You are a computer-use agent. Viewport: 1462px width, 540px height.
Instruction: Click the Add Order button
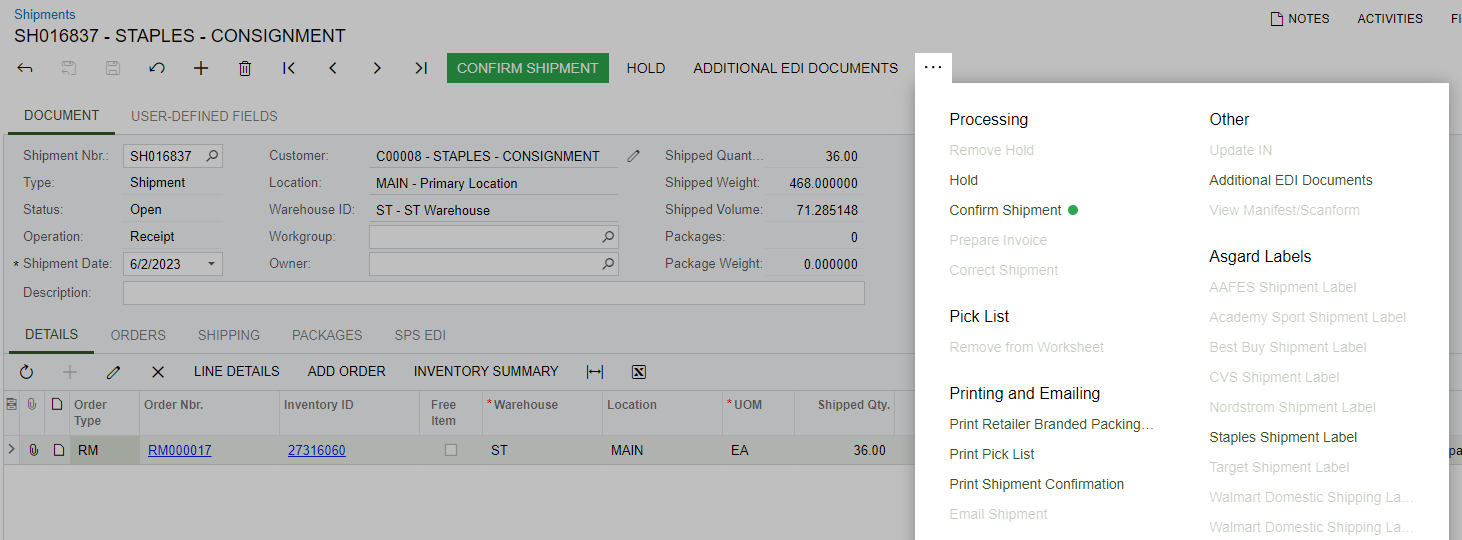347,371
